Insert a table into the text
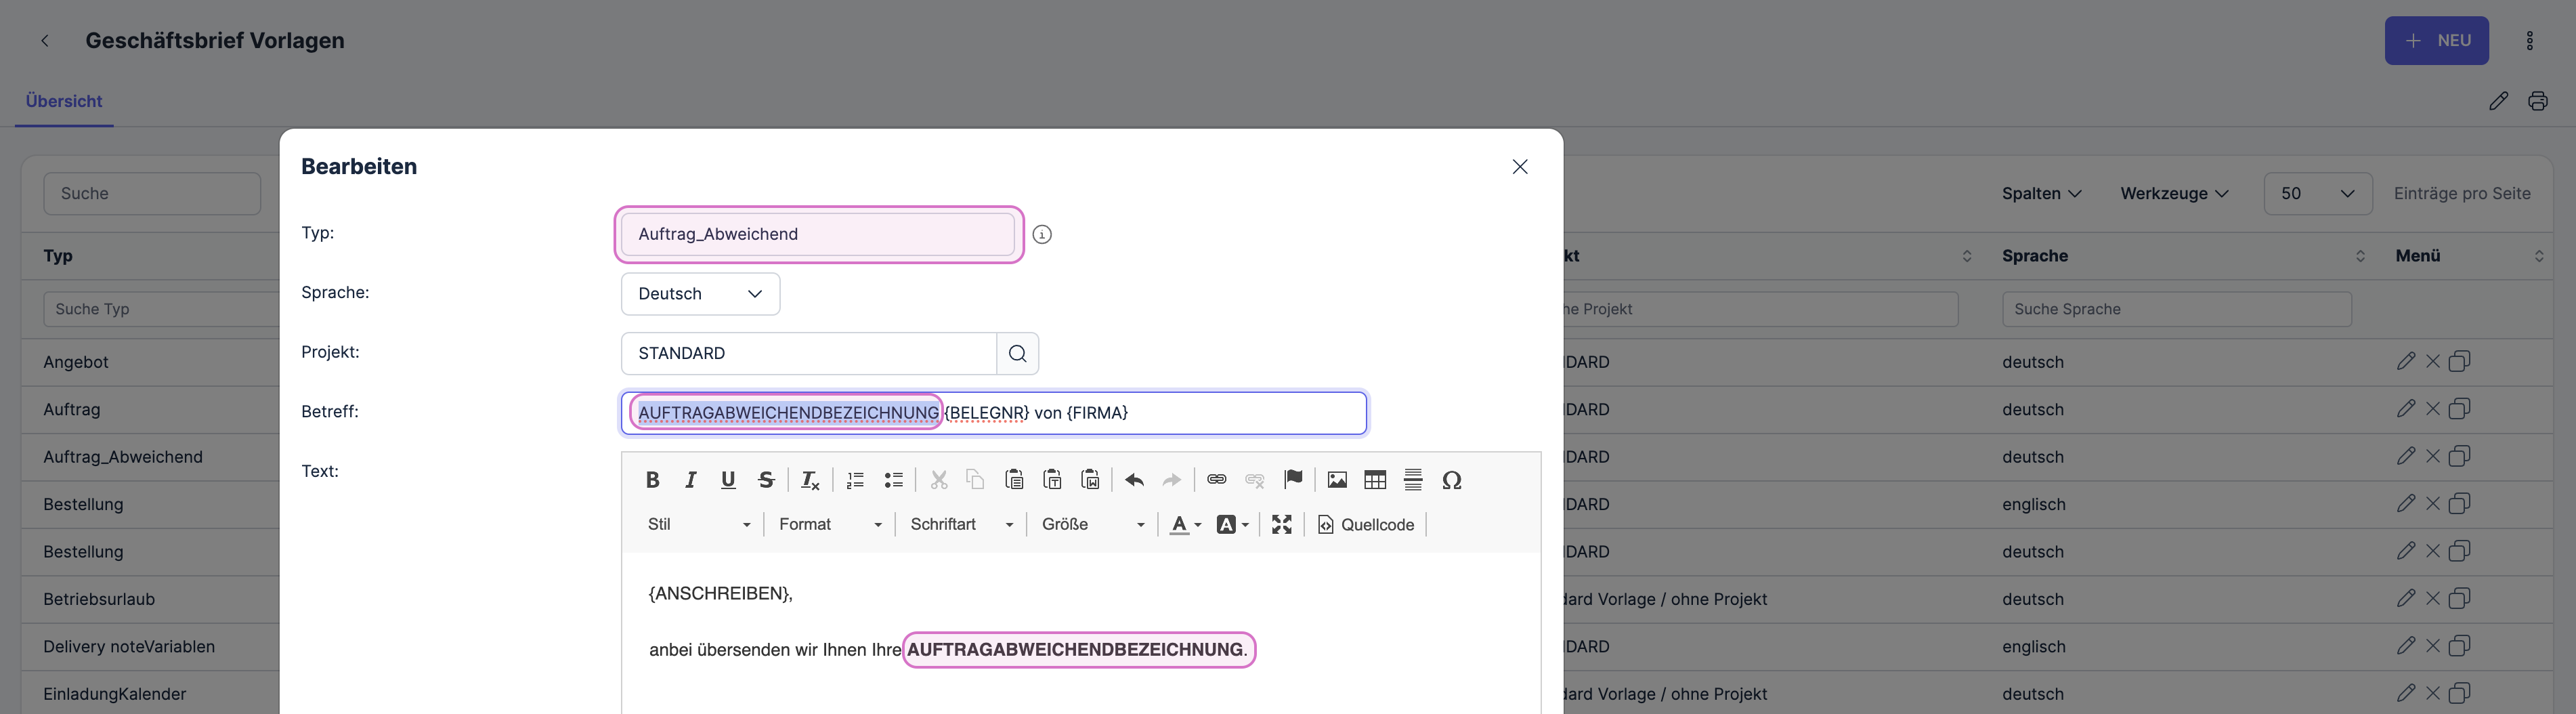This screenshot has height=714, width=2576. click(x=1375, y=480)
